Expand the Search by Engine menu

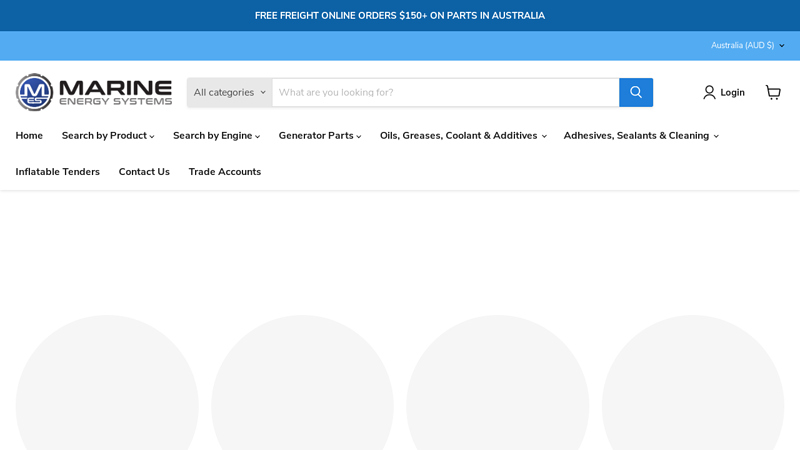click(216, 136)
